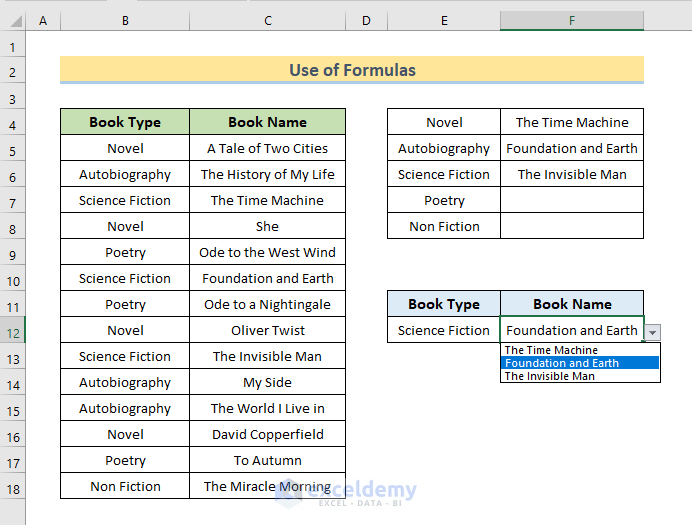
Task: Select 'The Time Machine' cell in F4
Action: [572, 122]
